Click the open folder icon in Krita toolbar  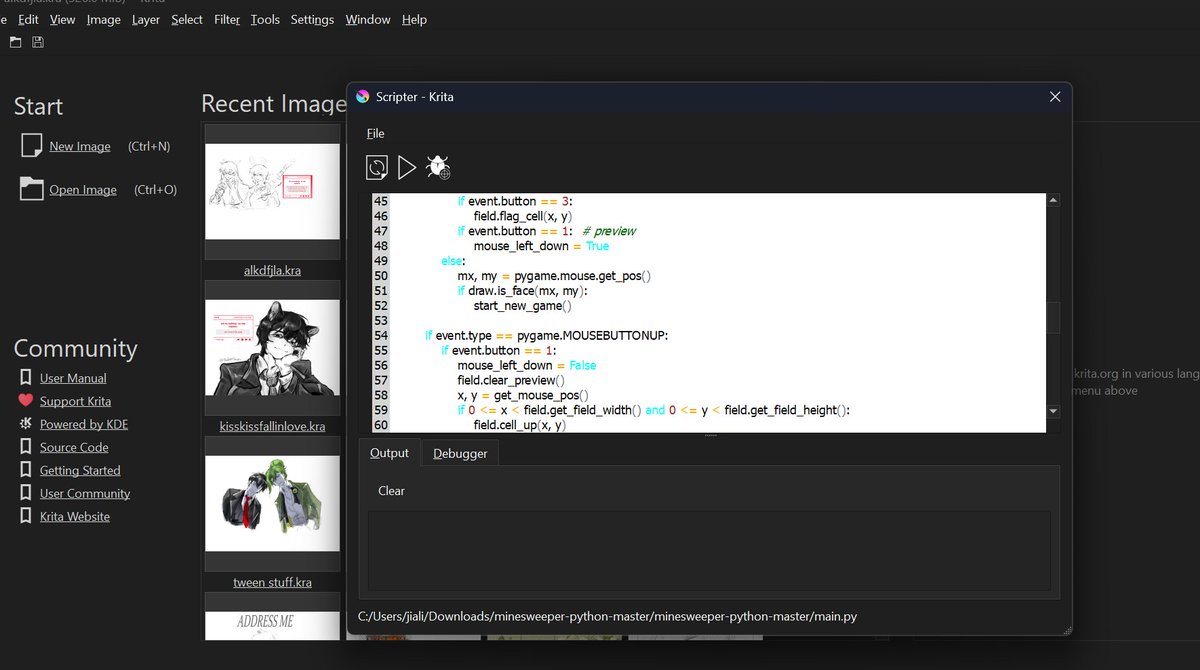point(15,42)
